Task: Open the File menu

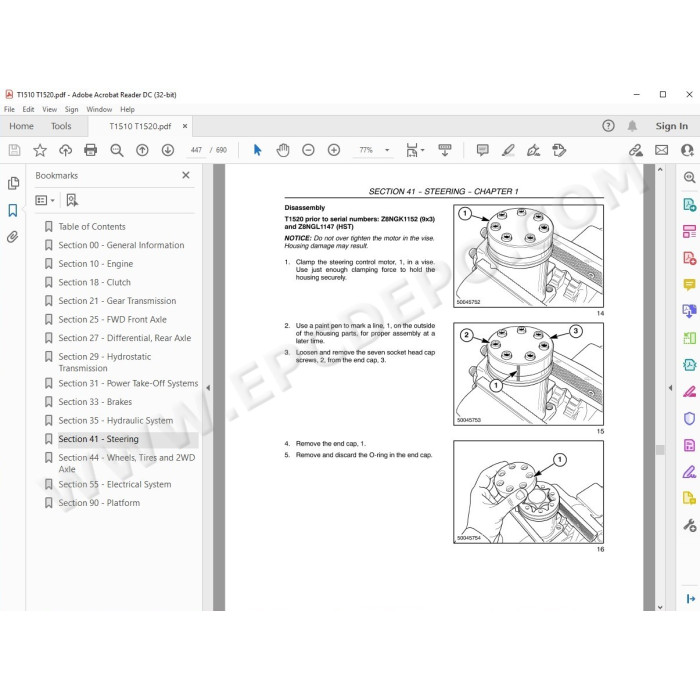Action: coord(9,109)
